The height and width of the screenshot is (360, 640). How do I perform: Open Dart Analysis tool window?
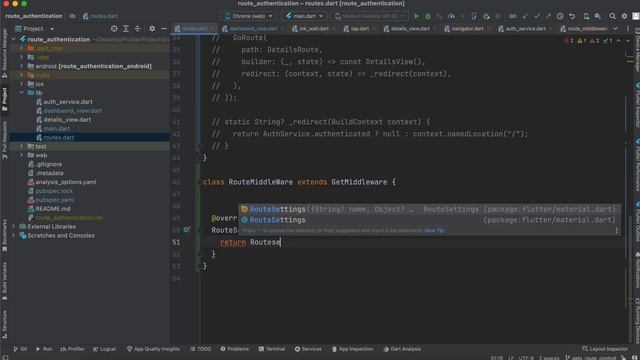[402, 349]
